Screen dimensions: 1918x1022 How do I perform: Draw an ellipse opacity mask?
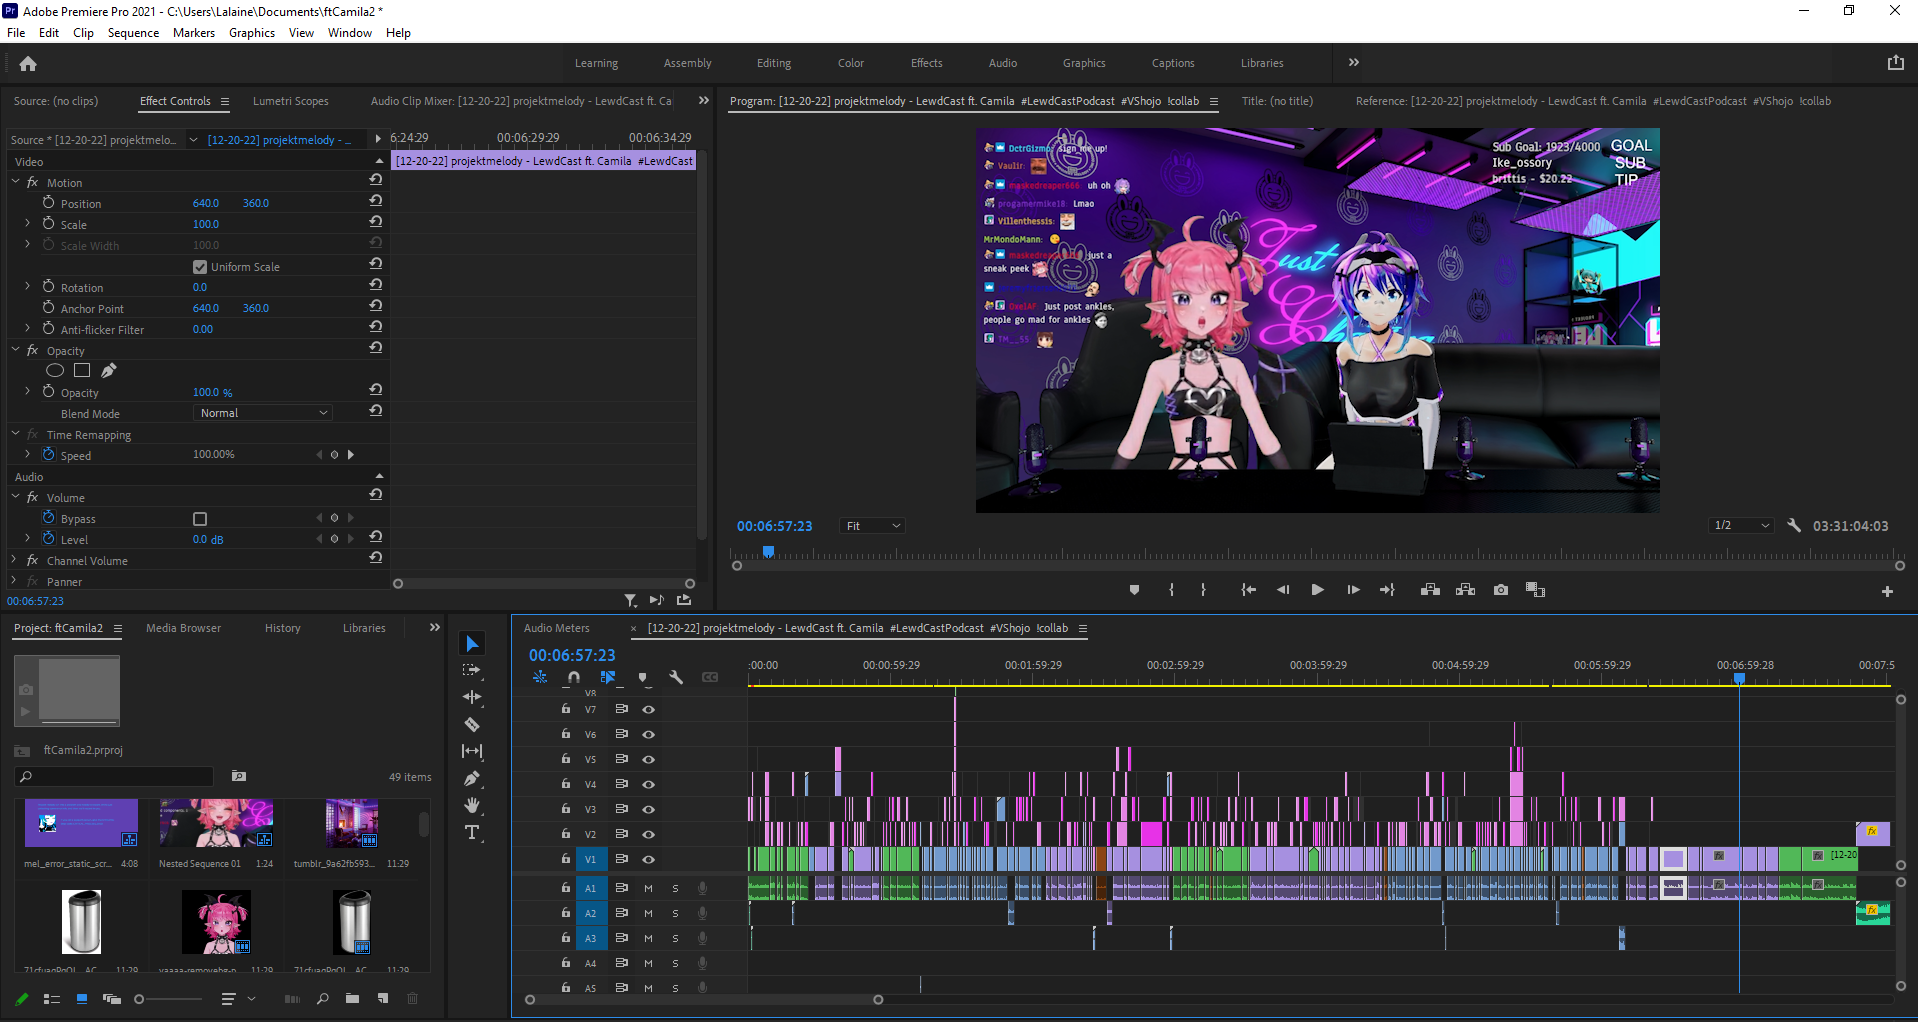click(x=55, y=370)
